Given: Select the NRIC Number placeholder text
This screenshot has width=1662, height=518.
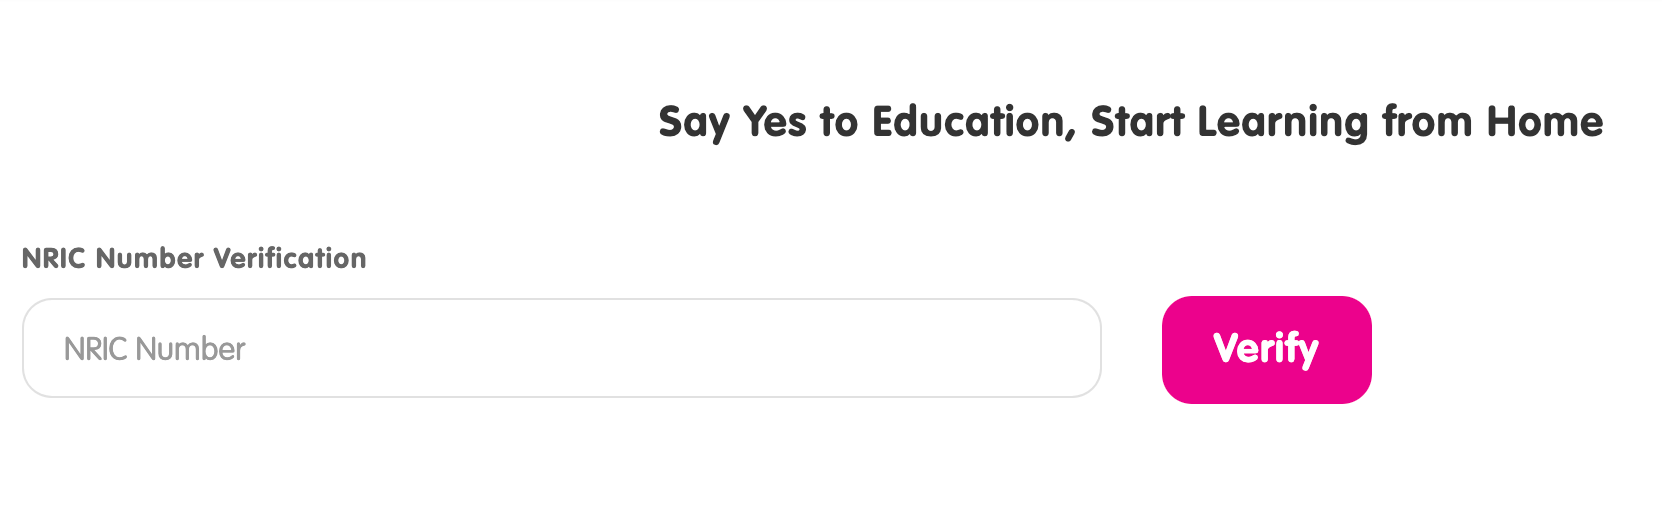Looking at the screenshot, I should pyautogui.click(x=154, y=349).
